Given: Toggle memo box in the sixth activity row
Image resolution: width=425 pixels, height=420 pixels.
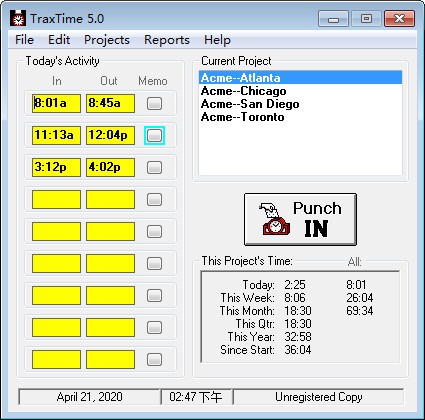Looking at the screenshot, I should (154, 263).
